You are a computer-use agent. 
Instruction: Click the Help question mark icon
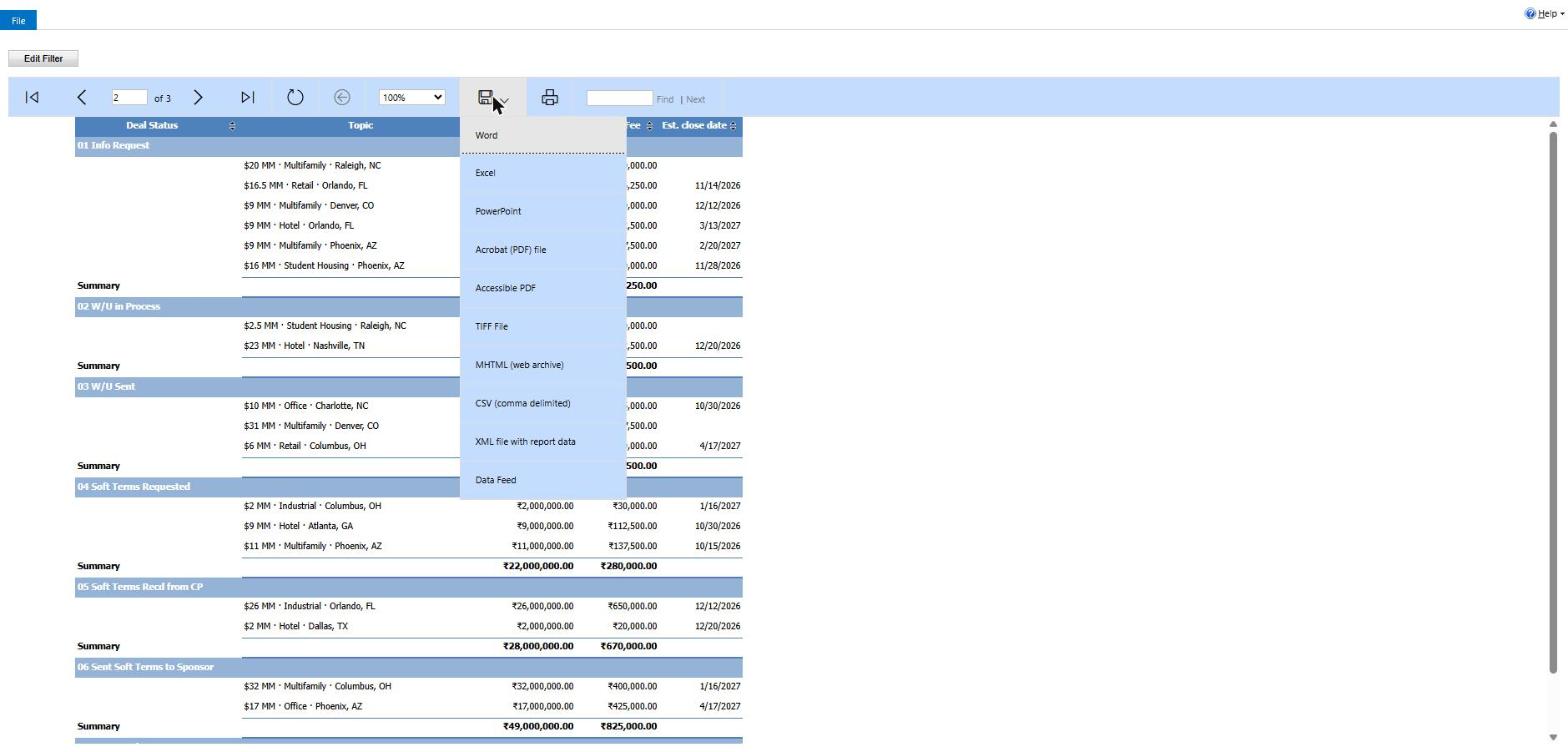pos(1530,14)
